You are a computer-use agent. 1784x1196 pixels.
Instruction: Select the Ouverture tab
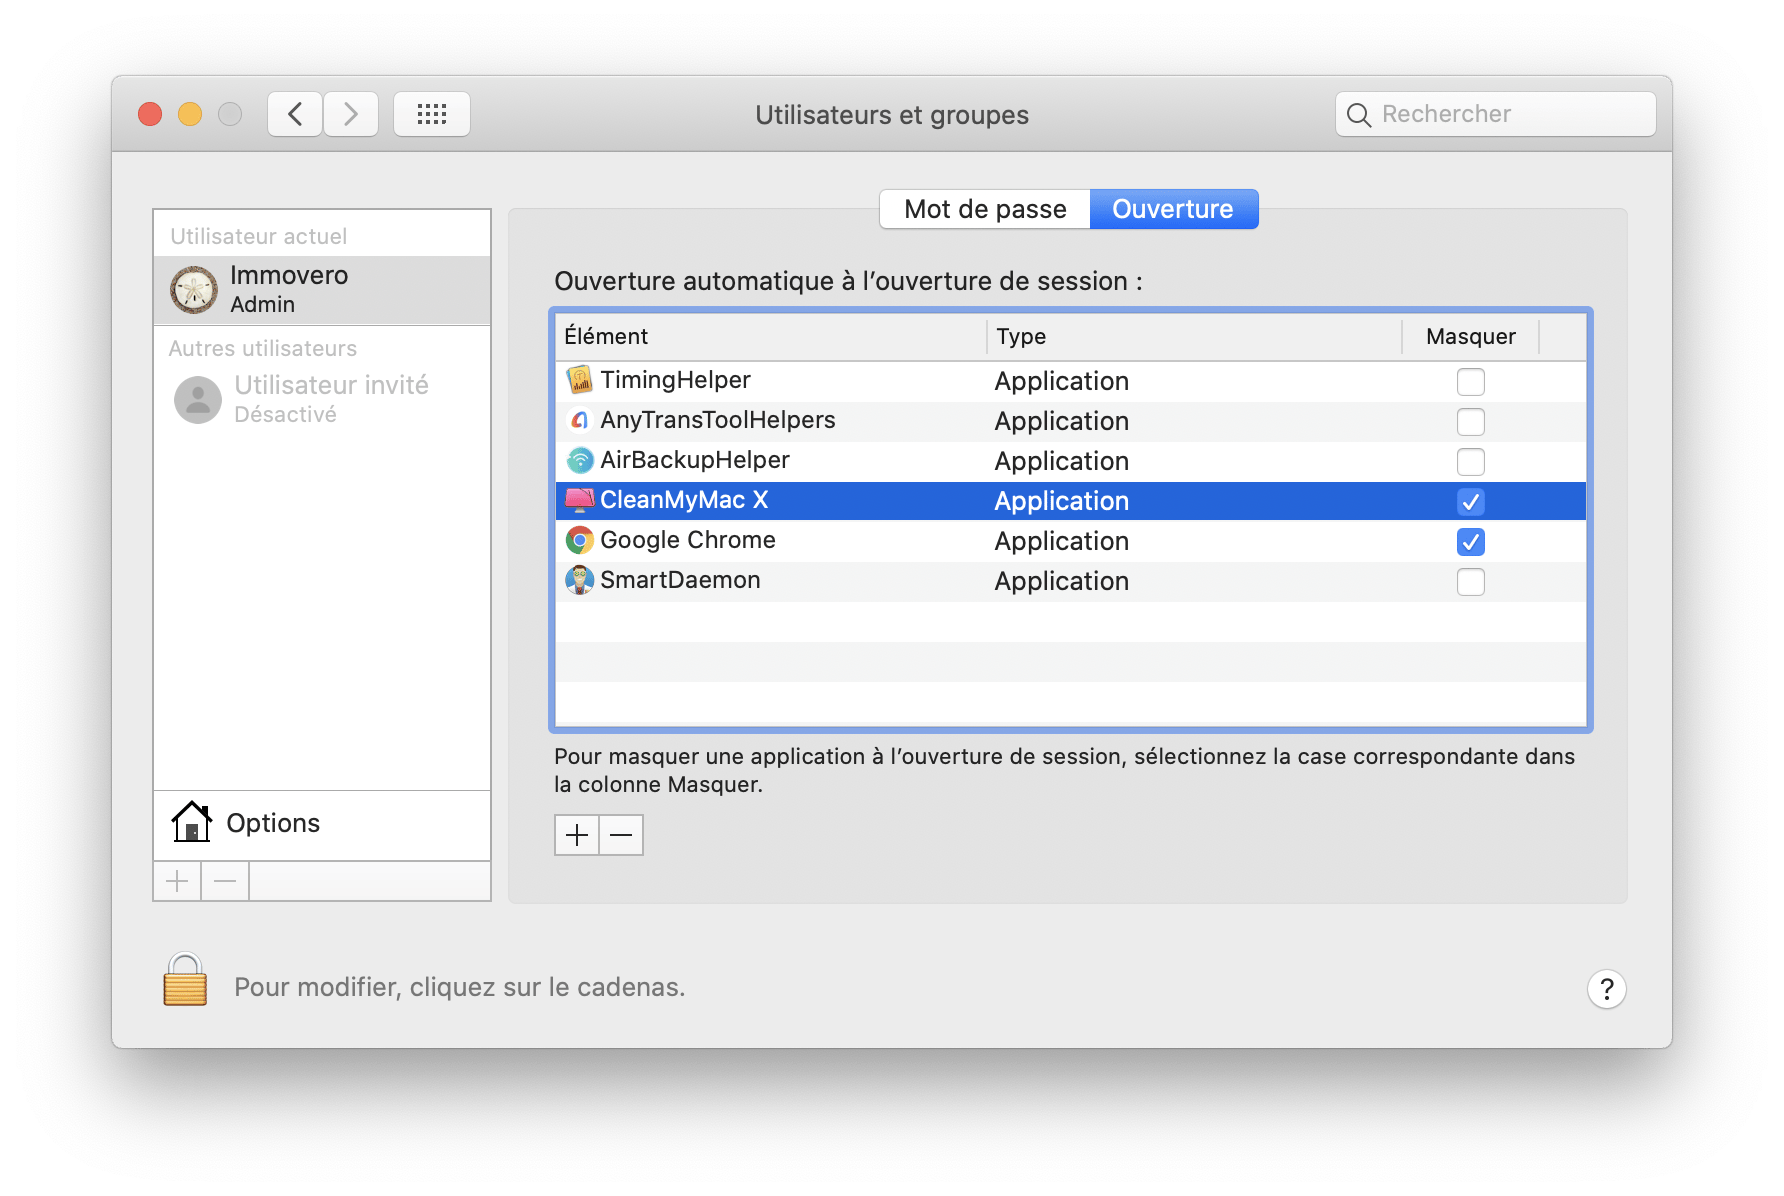click(x=1173, y=209)
